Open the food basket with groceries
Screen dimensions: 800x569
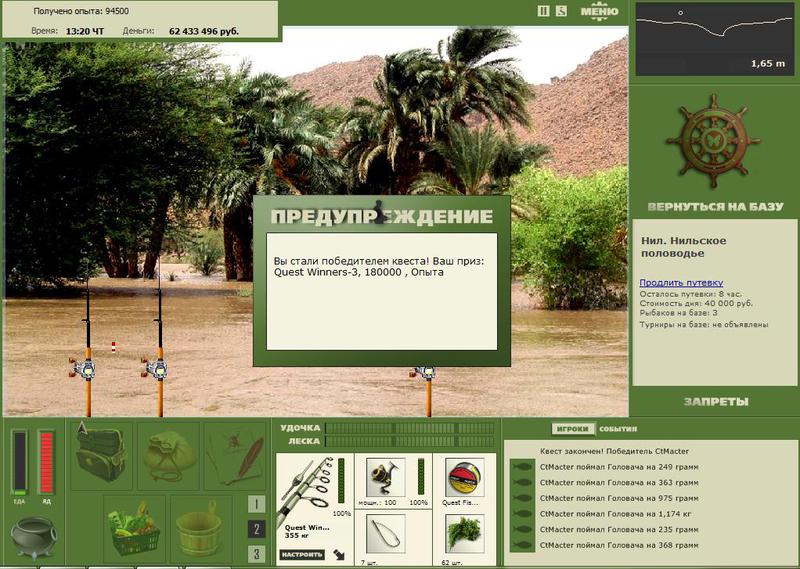point(134,529)
